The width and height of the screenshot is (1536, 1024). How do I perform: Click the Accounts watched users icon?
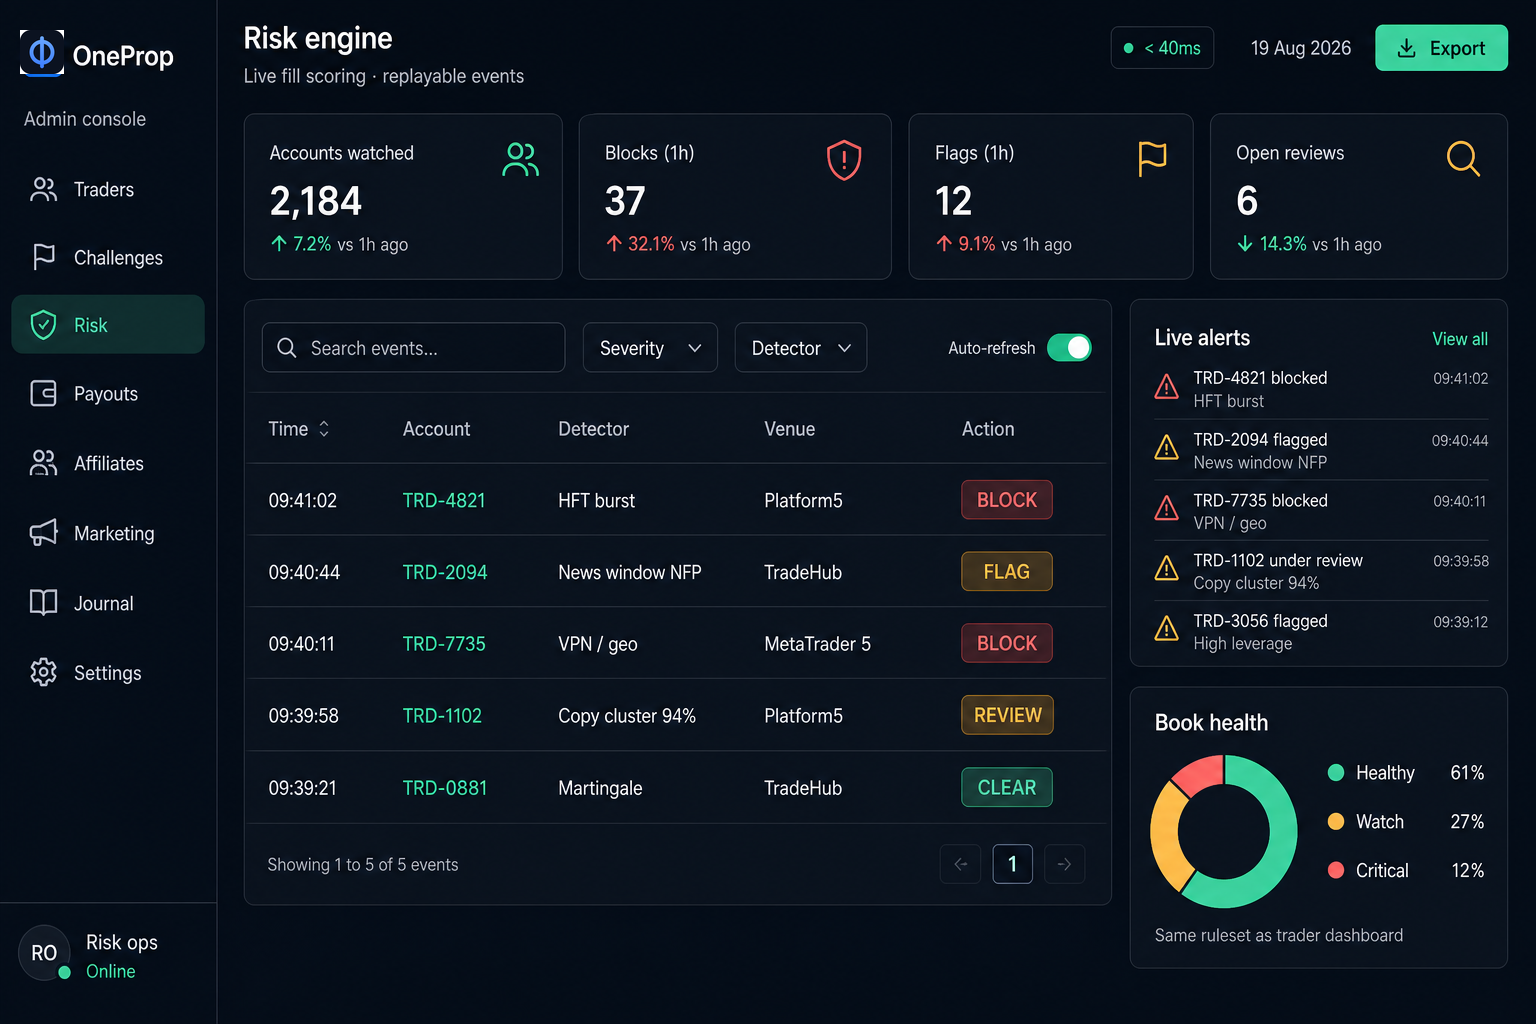[x=520, y=159]
